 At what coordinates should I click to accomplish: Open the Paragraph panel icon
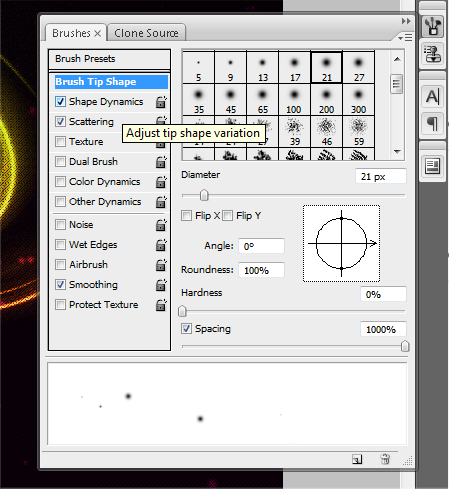click(432, 124)
